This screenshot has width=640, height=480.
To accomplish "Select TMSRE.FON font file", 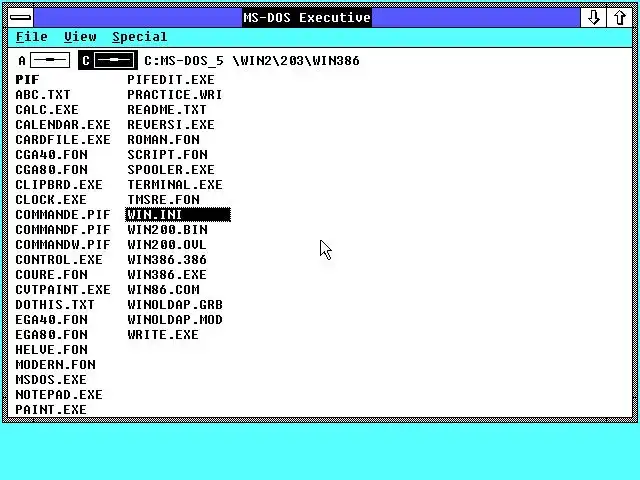I will (163, 200).
